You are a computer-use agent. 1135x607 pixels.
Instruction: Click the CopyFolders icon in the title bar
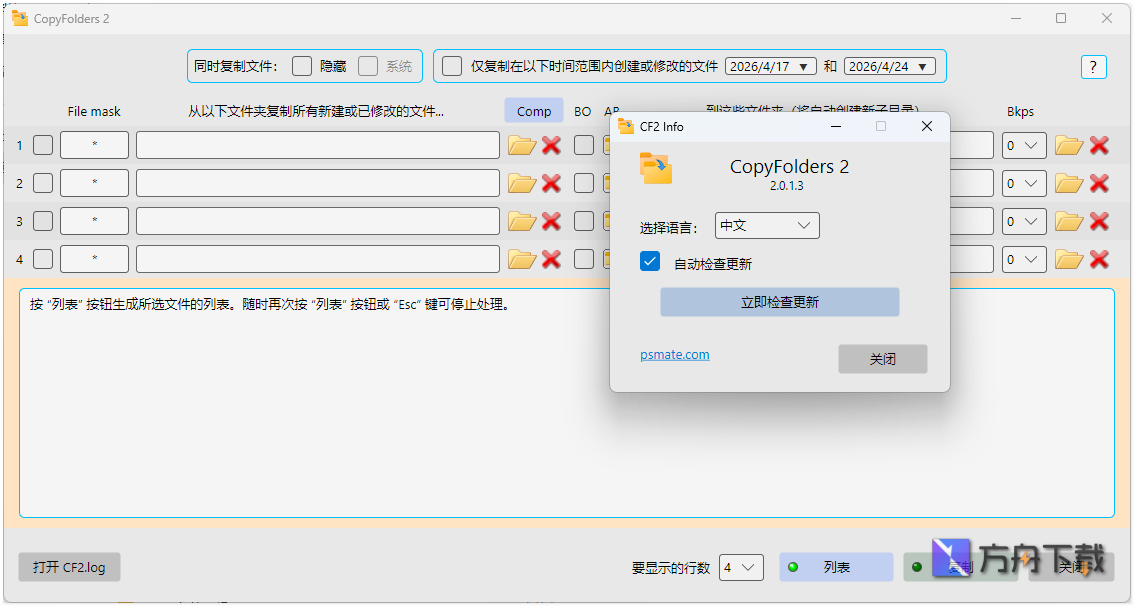coord(18,17)
